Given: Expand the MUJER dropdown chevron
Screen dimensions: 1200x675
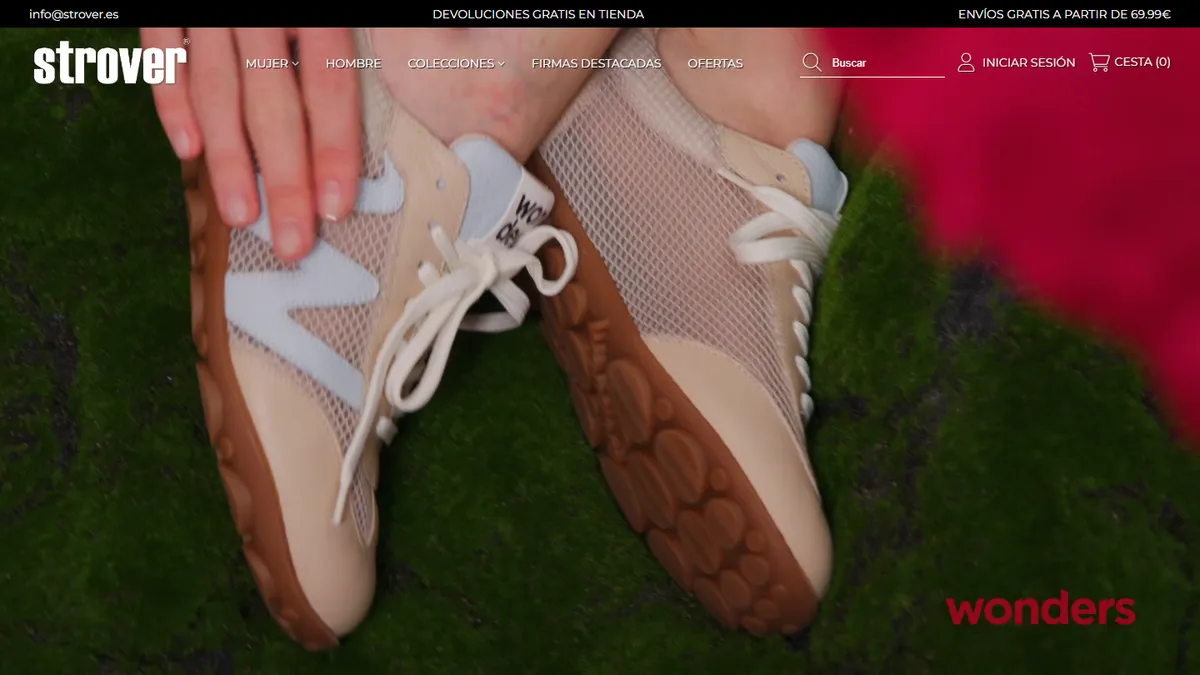Looking at the screenshot, I should point(295,64).
